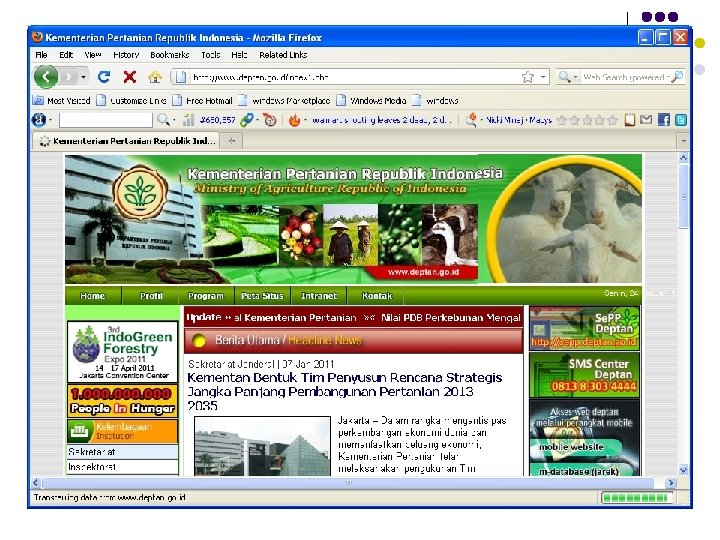720x540 pixels.
Task: Open the Bookmarks menu
Action: click(169, 55)
